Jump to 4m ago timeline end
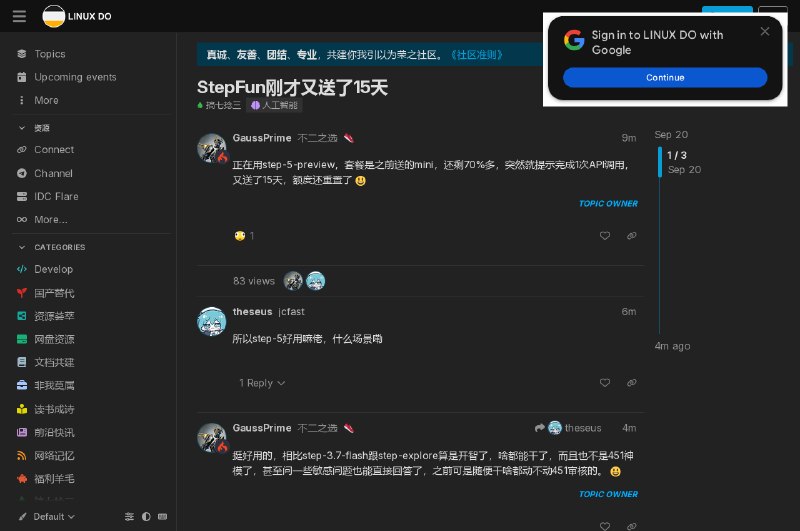Screen dimensions: 800x531 click(x=672, y=346)
